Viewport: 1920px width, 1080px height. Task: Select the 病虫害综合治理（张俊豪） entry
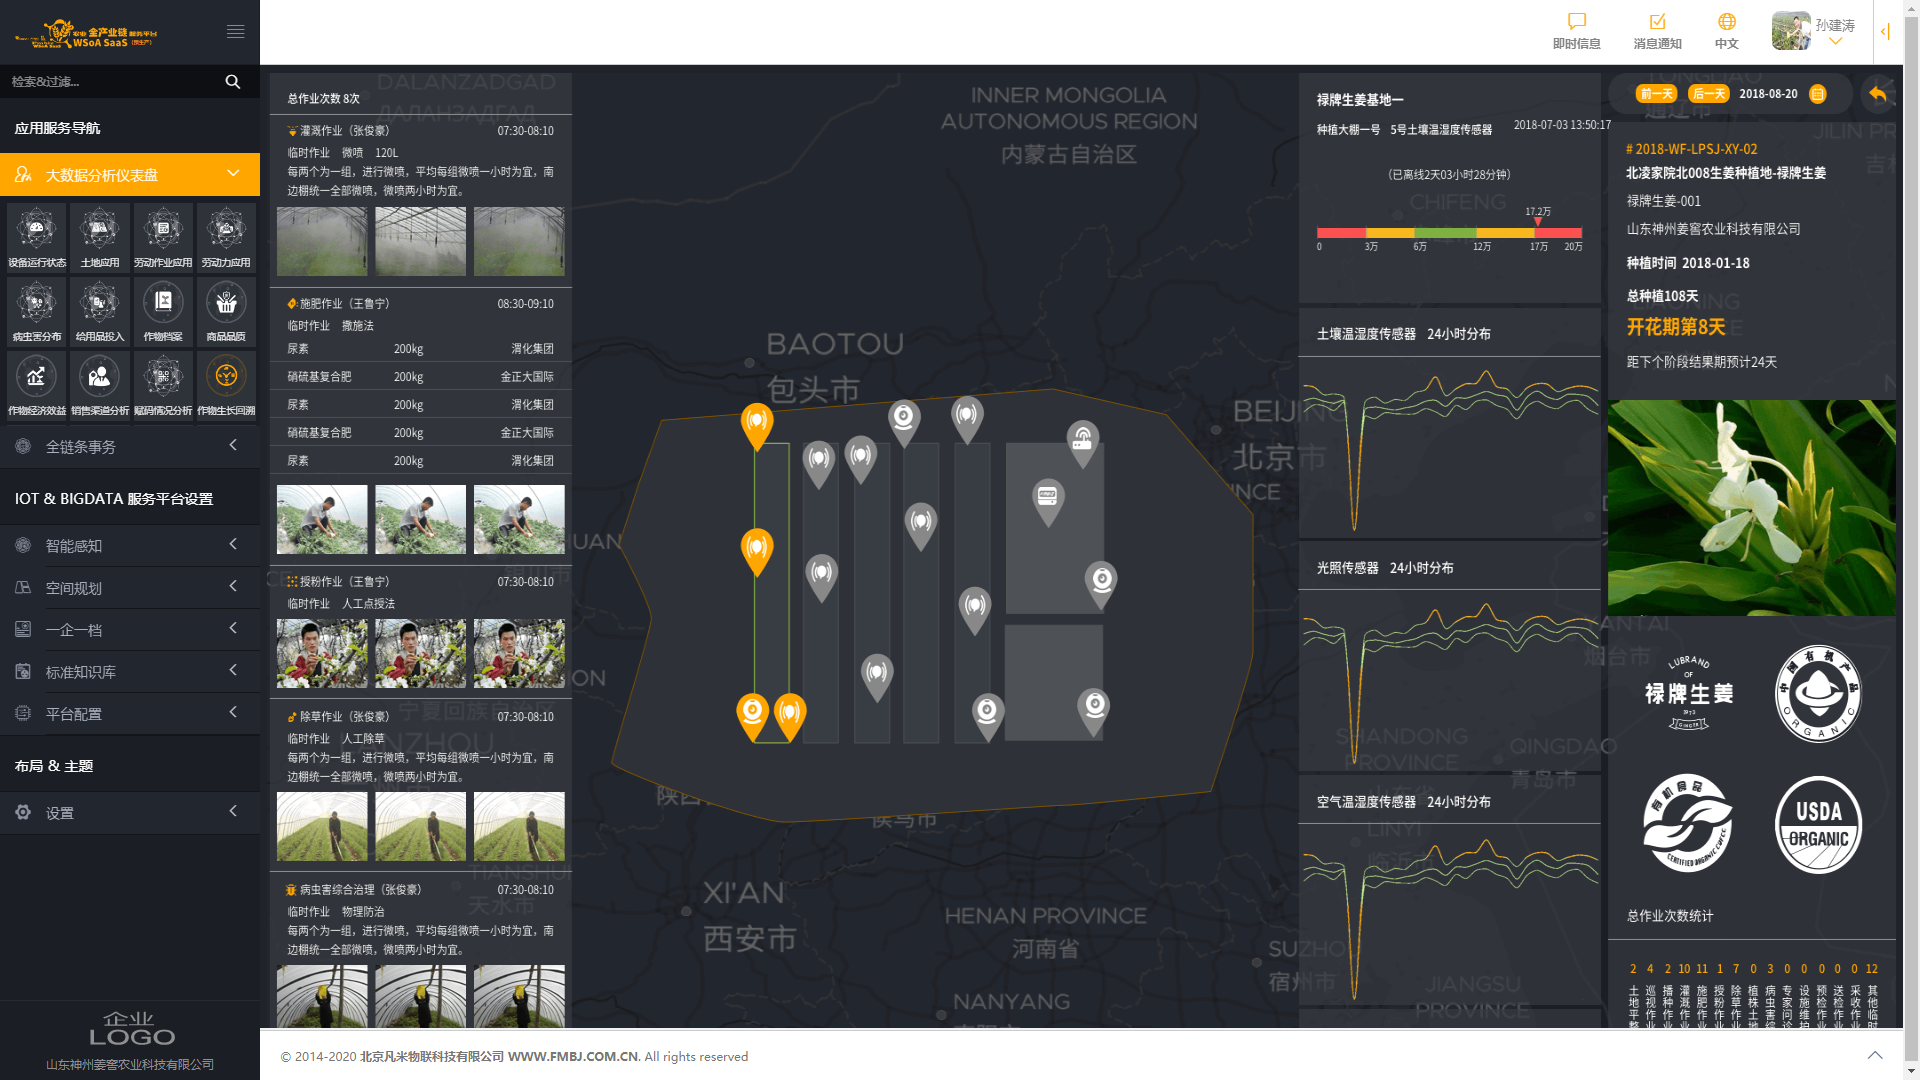(x=420, y=890)
